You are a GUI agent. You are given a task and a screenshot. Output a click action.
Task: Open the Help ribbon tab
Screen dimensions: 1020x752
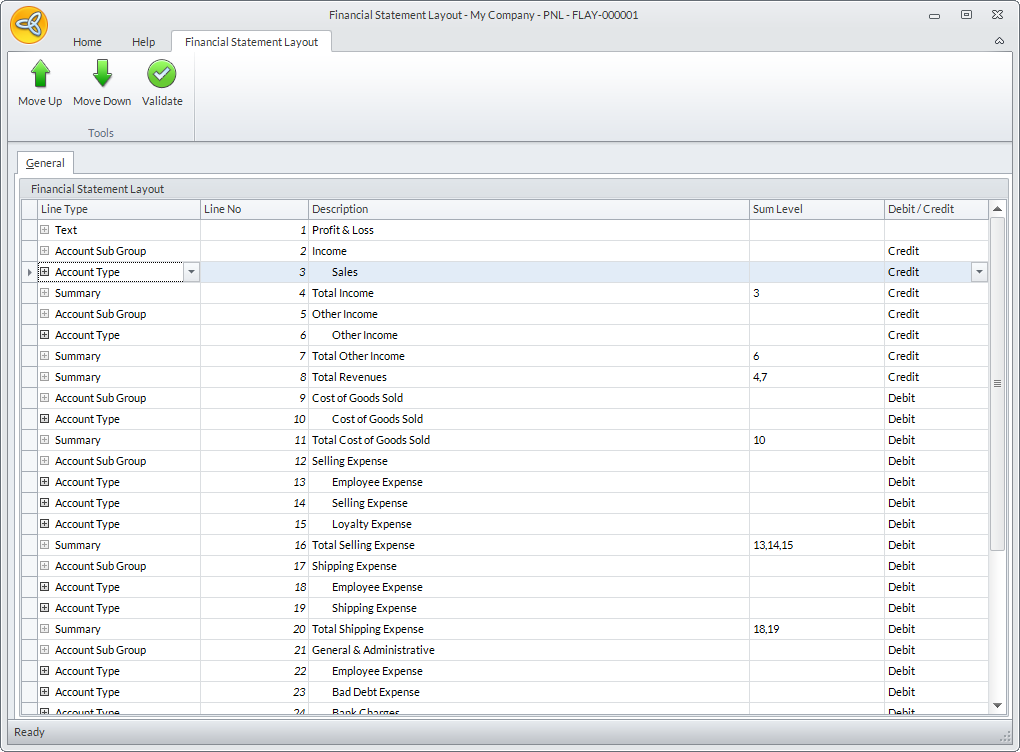tap(144, 42)
